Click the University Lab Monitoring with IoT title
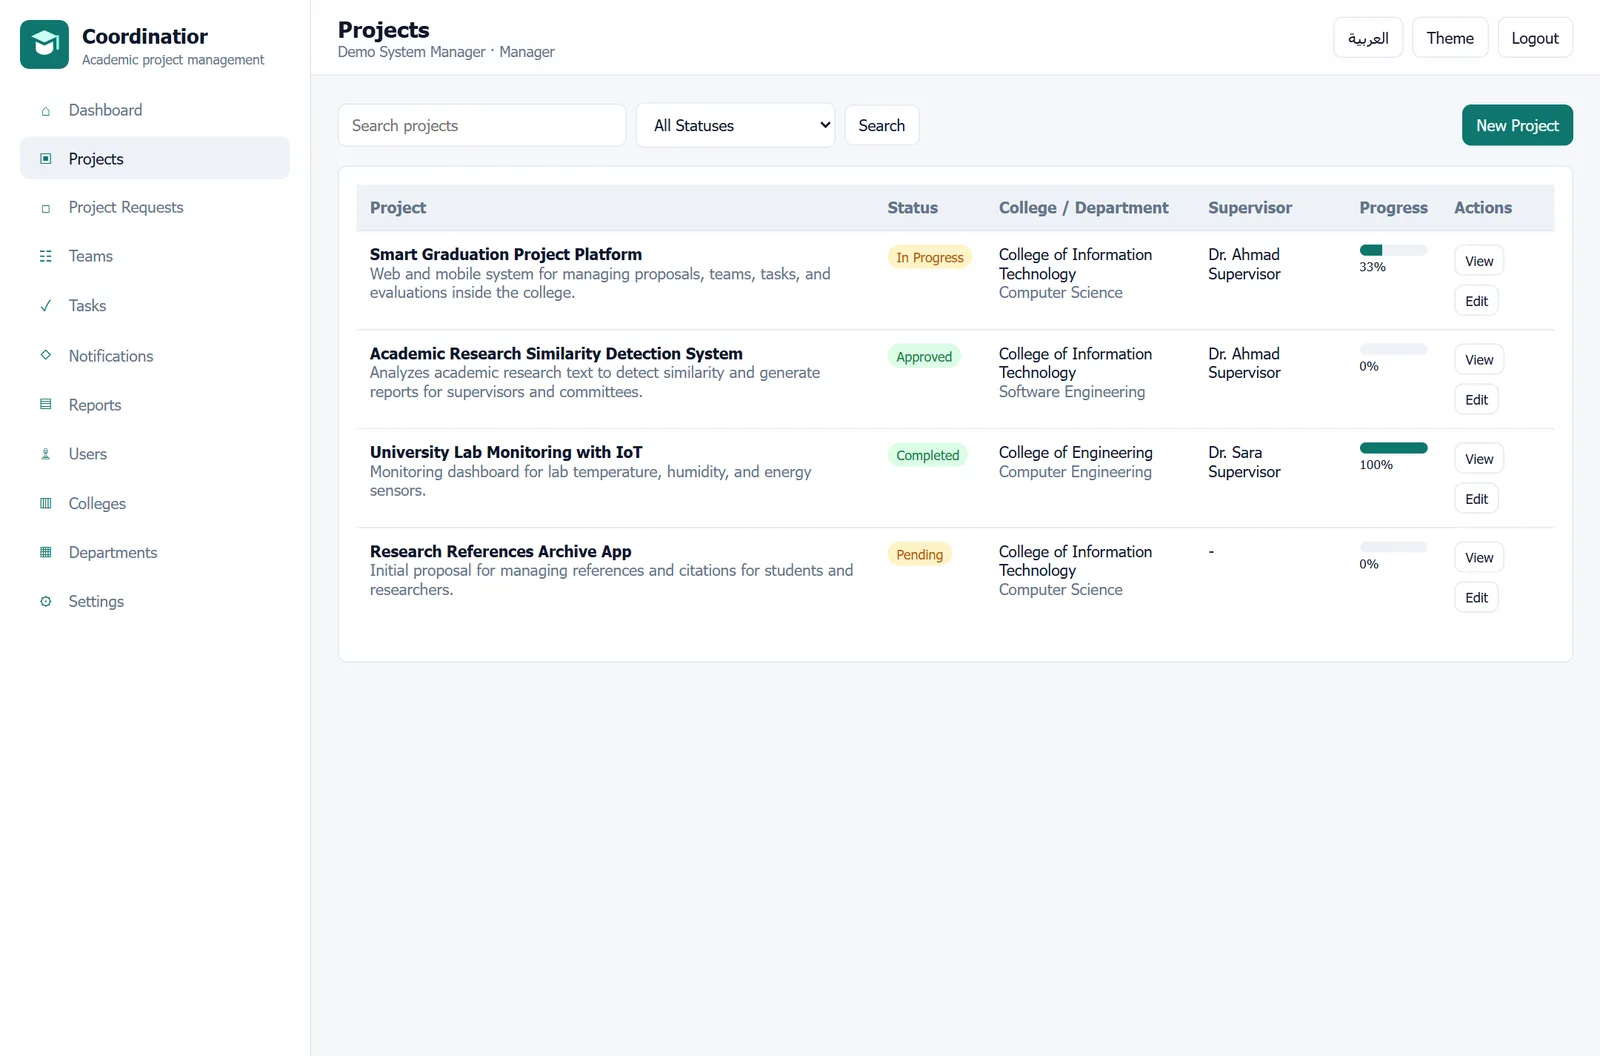The height and width of the screenshot is (1056, 1600). (506, 452)
